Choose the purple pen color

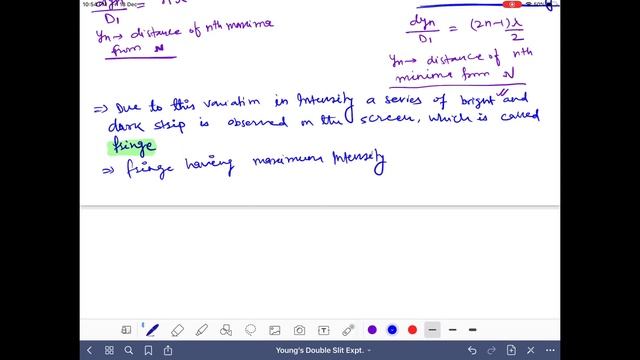(372, 330)
